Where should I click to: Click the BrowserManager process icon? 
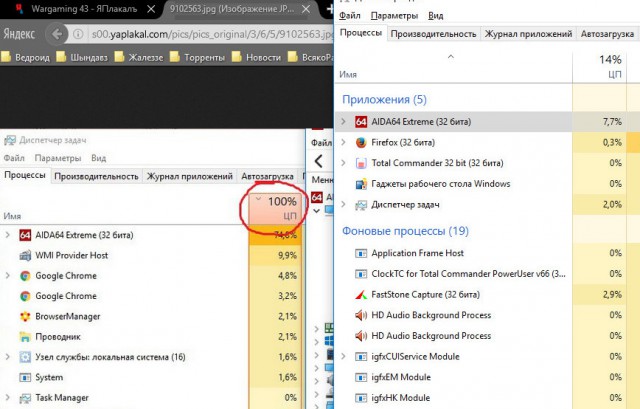pos(25,316)
